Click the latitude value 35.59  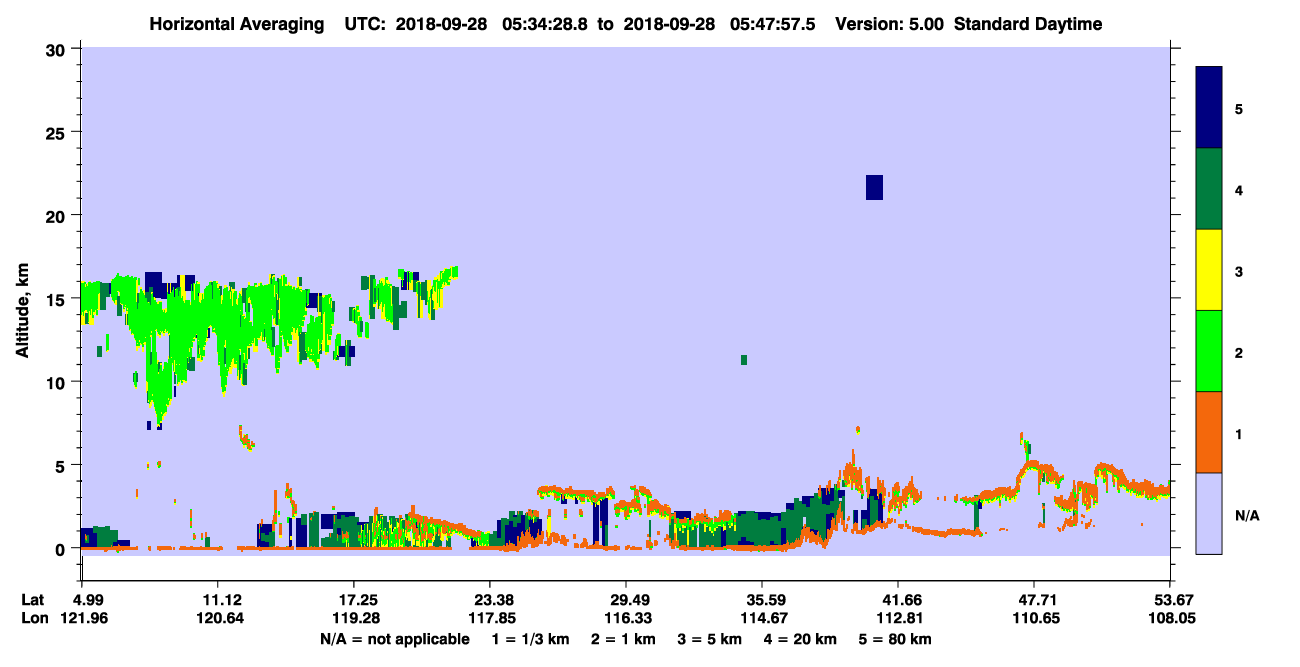[762, 600]
